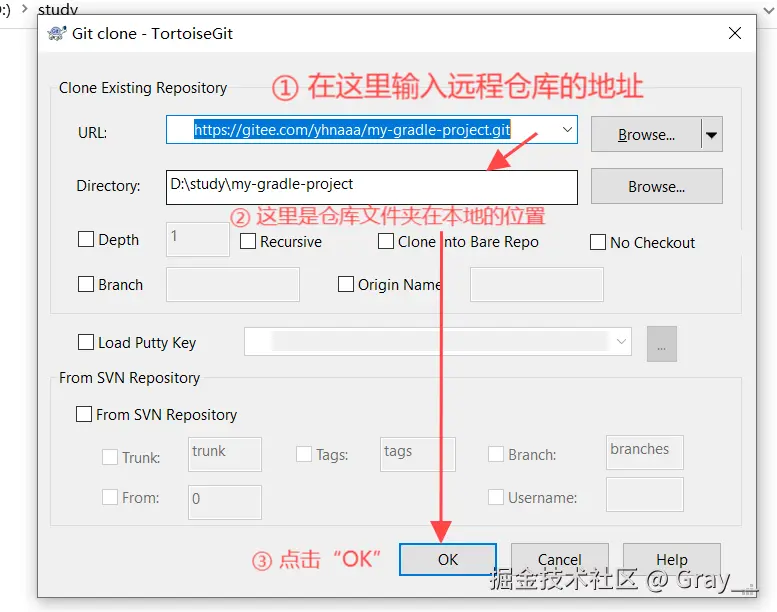Click the breadcrumb chevron before study
Screen dimensions: 777x612
click(x=24, y=8)
